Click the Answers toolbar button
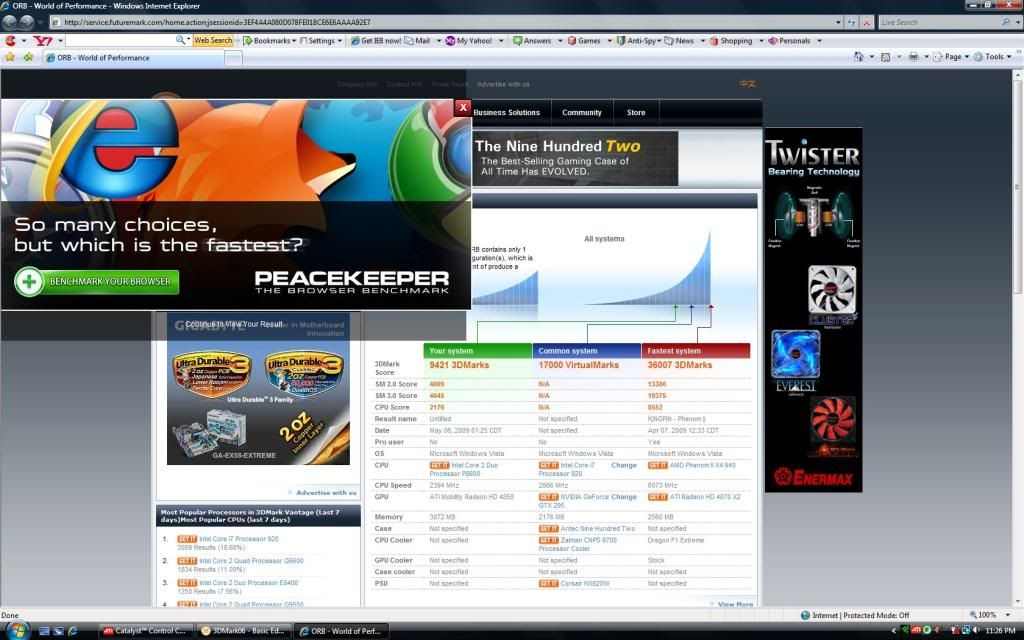1024x640 pixels. pos(532,40)
